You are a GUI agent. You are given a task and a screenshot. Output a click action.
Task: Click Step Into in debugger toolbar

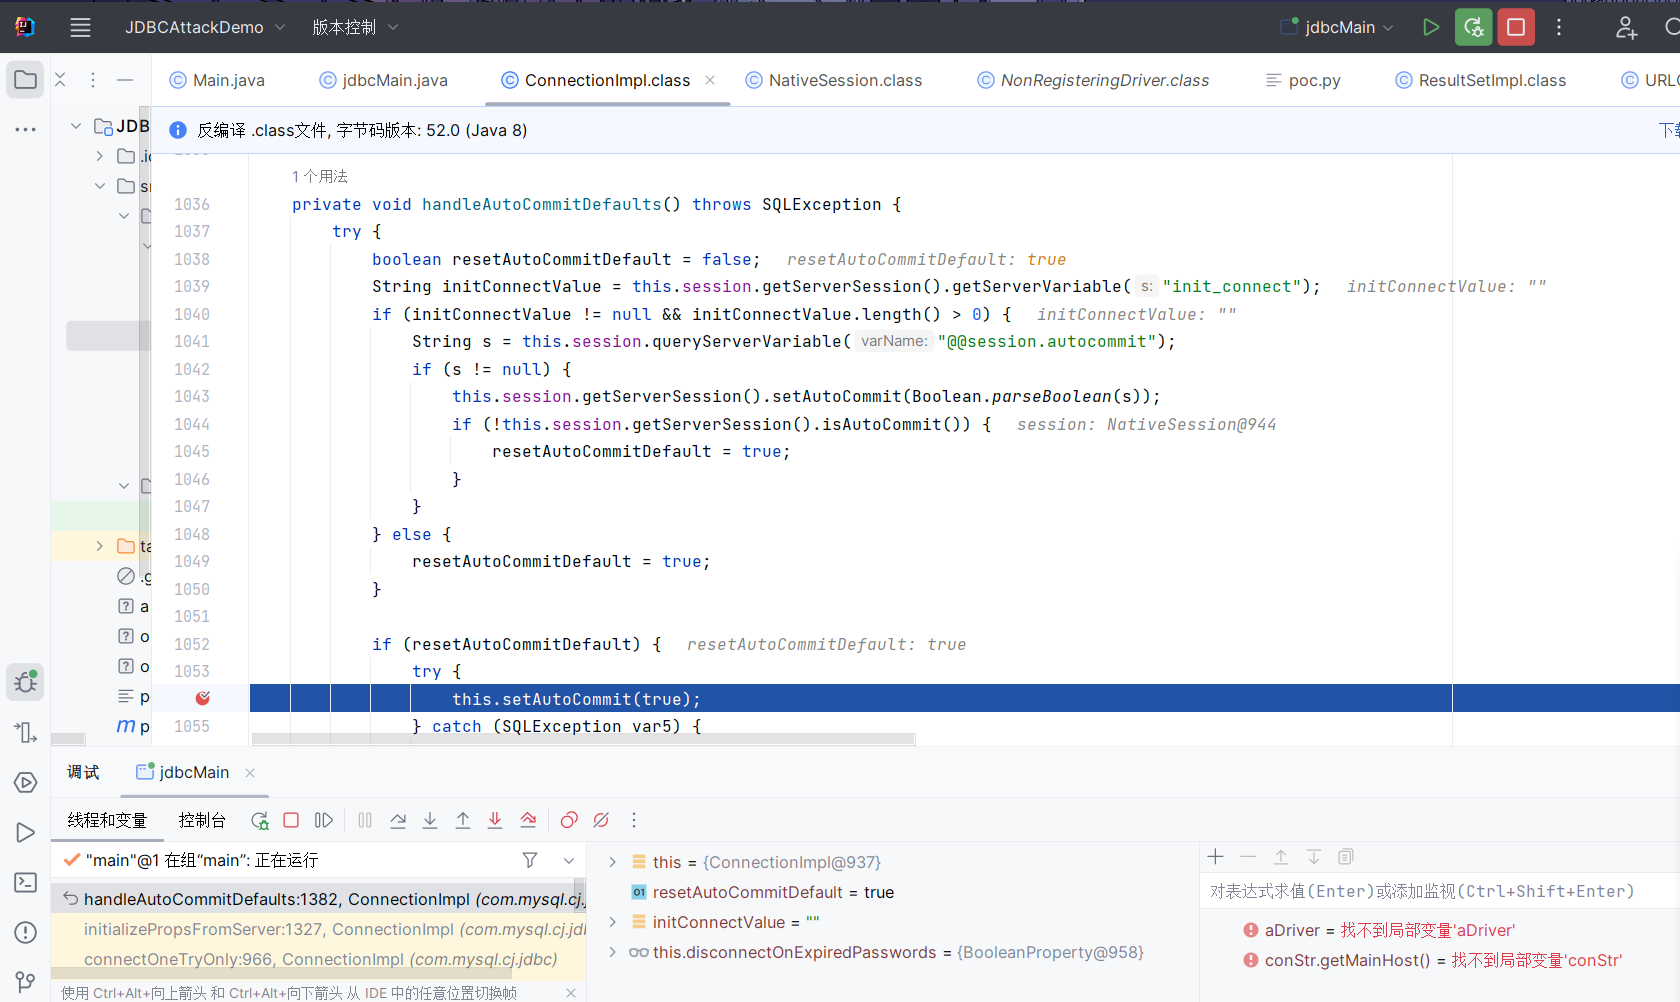click(x=430, y=820)
